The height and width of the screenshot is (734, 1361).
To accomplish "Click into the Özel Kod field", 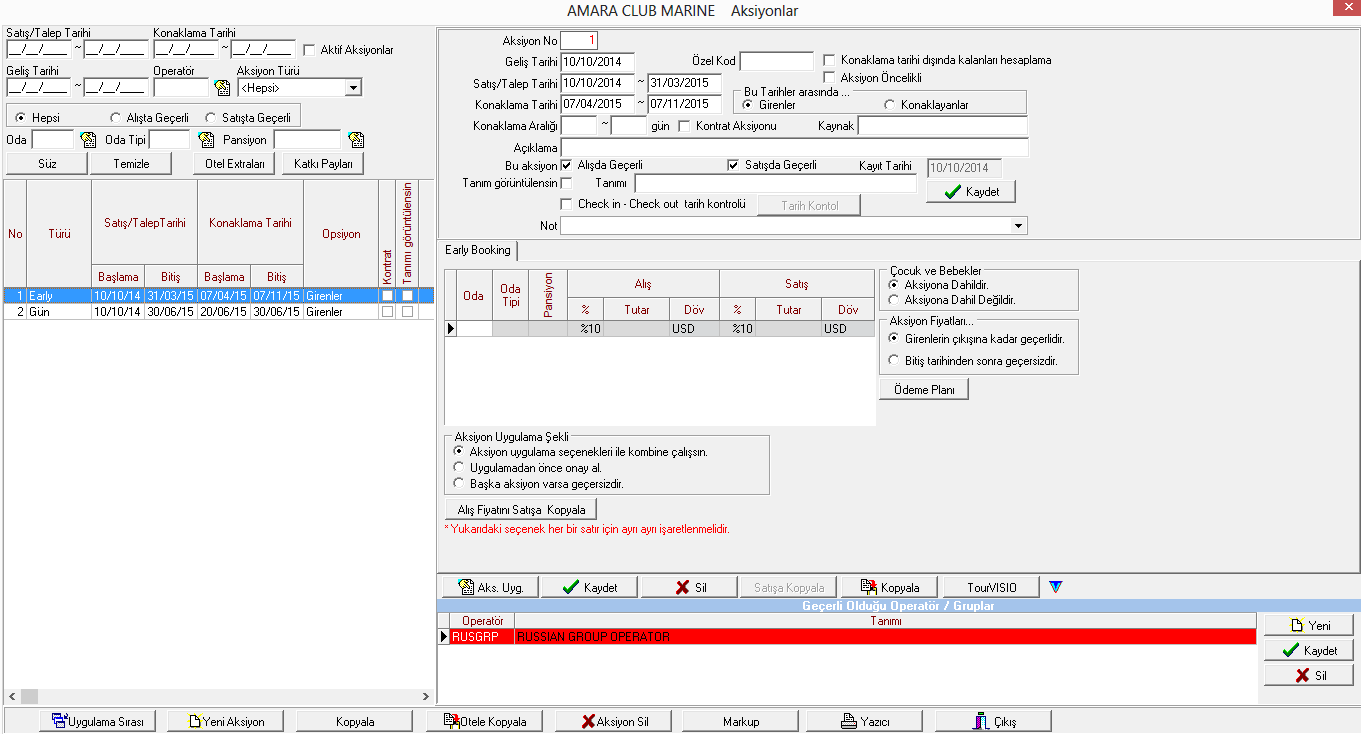I will pos(777,61).
